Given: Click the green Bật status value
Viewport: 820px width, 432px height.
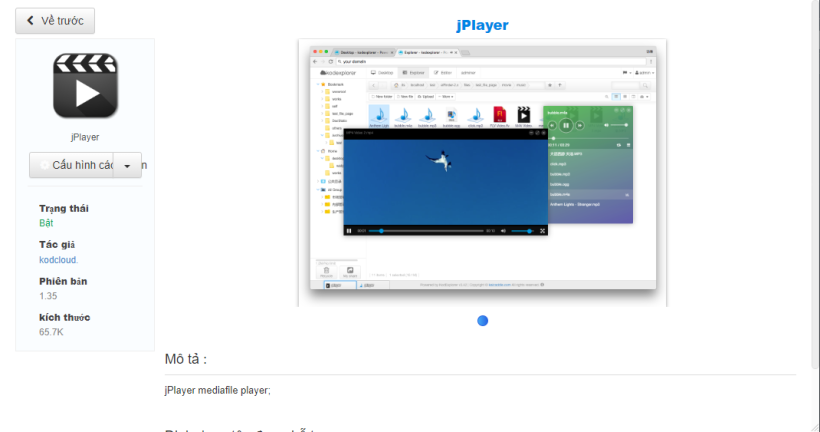Looking at the screenshot, I should click(46, 223).
